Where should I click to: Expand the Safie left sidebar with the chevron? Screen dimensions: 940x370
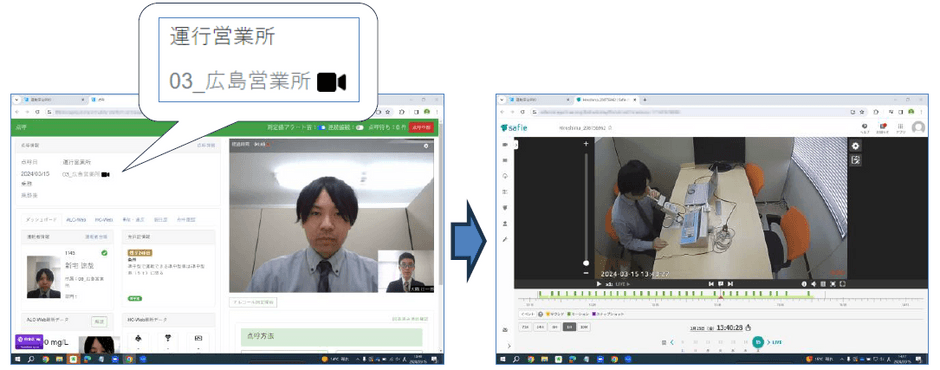[509, 346]
